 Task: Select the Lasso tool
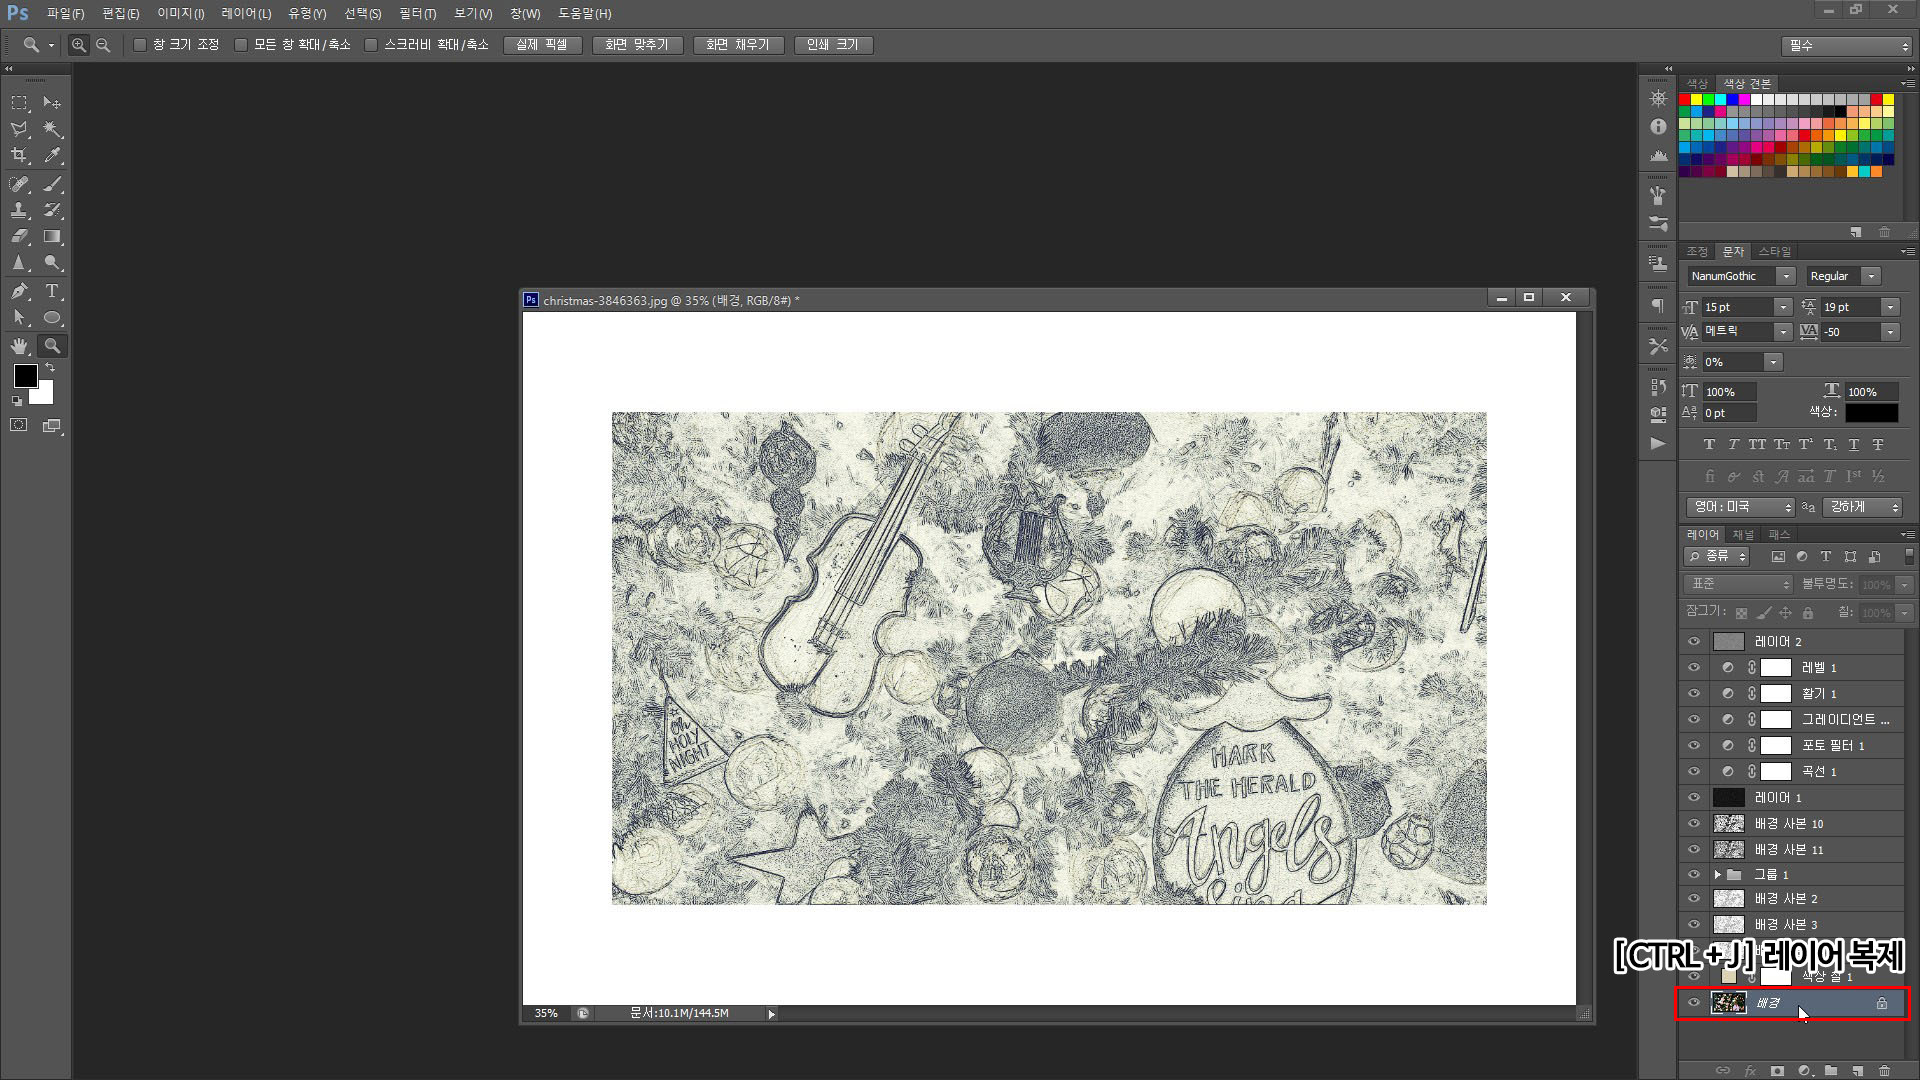click(19, 129)
